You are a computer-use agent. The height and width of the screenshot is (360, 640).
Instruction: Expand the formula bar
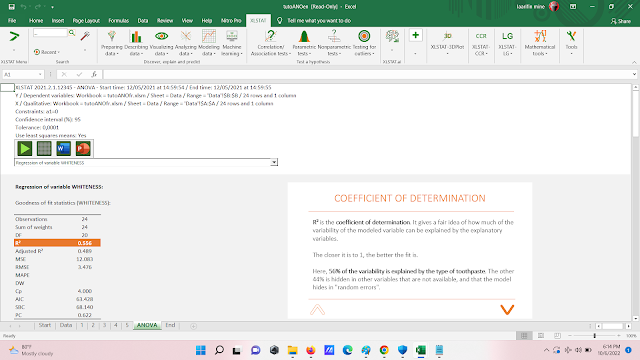click(634, 74)
